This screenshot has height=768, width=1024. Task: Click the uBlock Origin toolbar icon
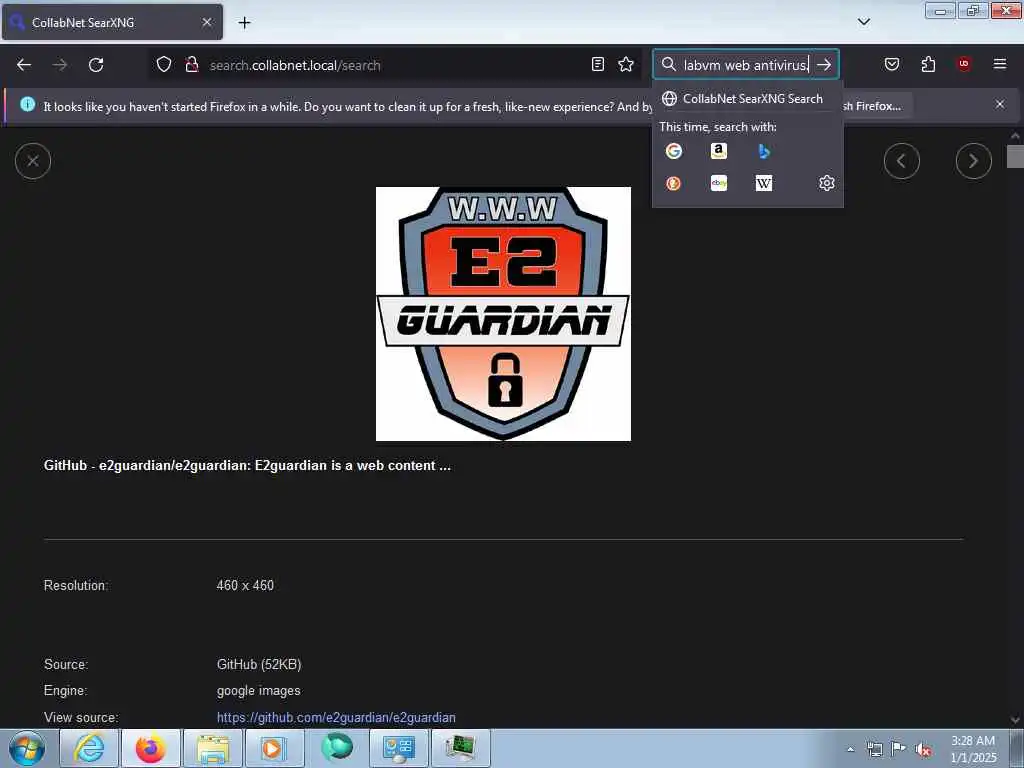(x=964, y=65)
